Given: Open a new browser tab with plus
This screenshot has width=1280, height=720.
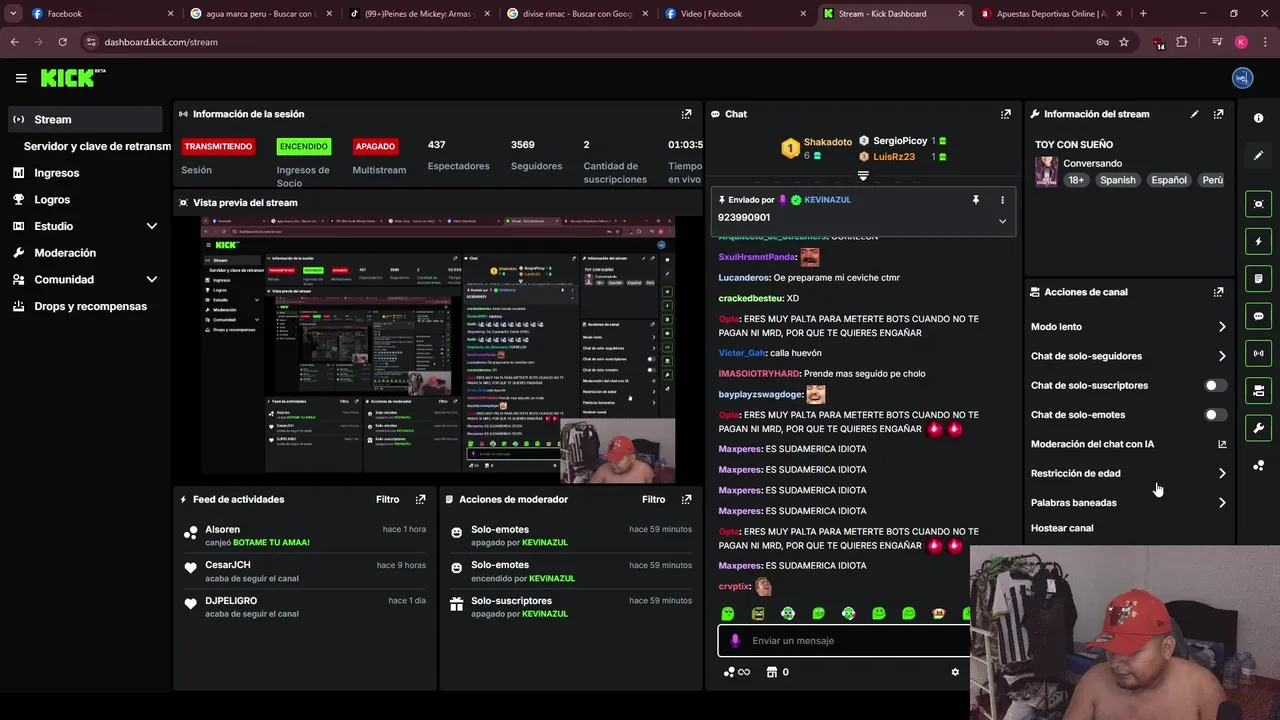Looking at the screenshot, I should tap(1143, 14).
